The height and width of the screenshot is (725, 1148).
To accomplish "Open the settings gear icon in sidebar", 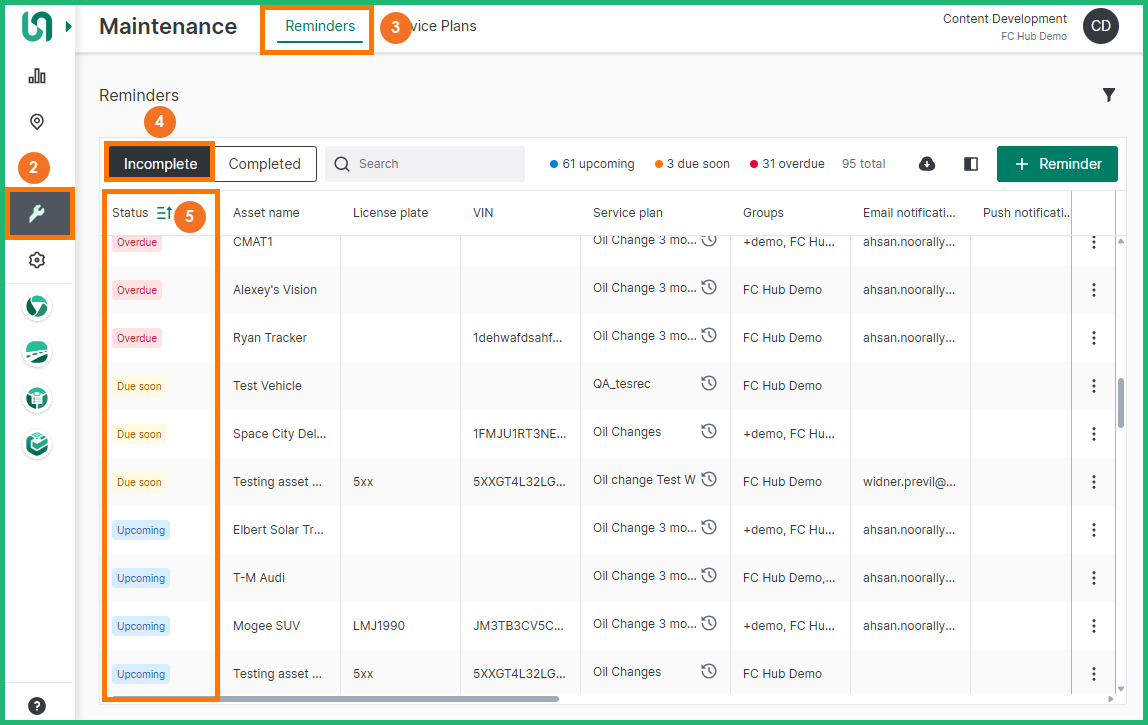I will tap(37, 260).
